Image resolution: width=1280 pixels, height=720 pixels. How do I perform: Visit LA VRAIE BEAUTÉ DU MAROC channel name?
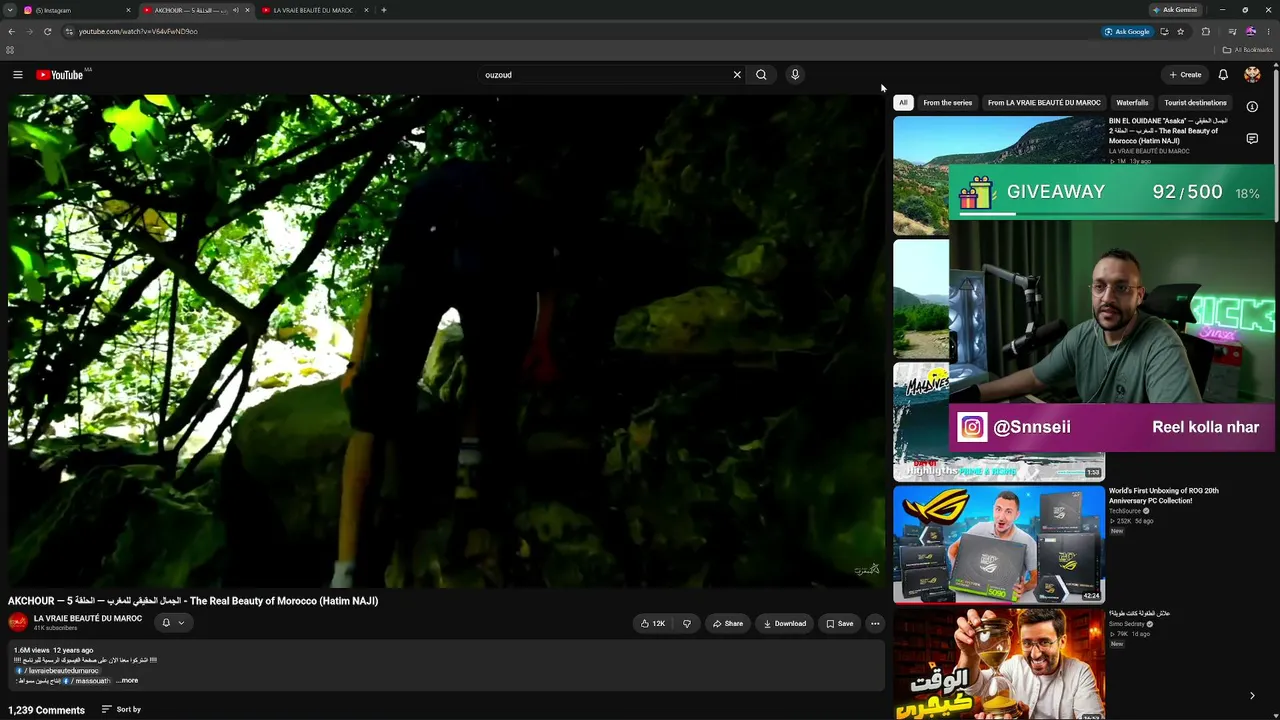tap(88, 619)
